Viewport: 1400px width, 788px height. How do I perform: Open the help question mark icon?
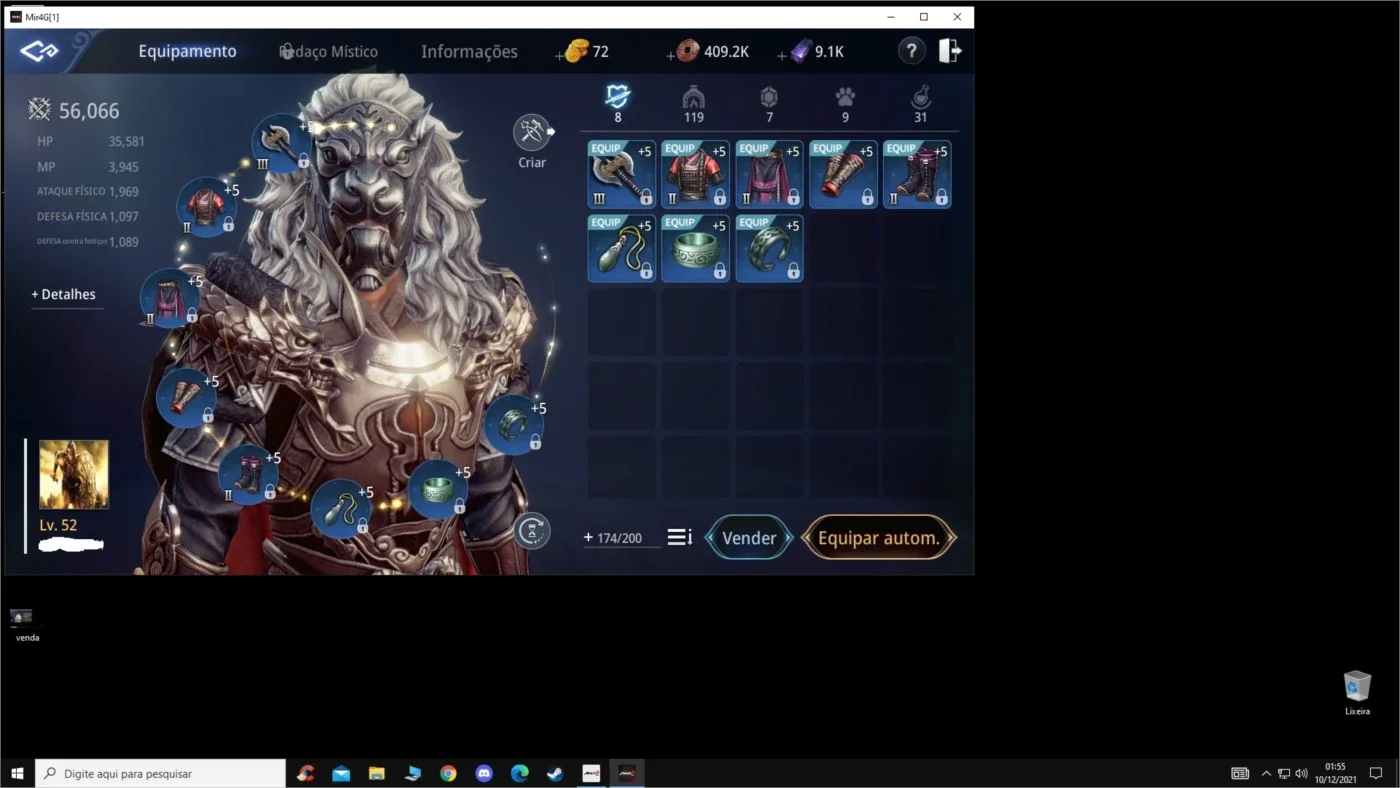pyautogui.click(x=911, y=51)
